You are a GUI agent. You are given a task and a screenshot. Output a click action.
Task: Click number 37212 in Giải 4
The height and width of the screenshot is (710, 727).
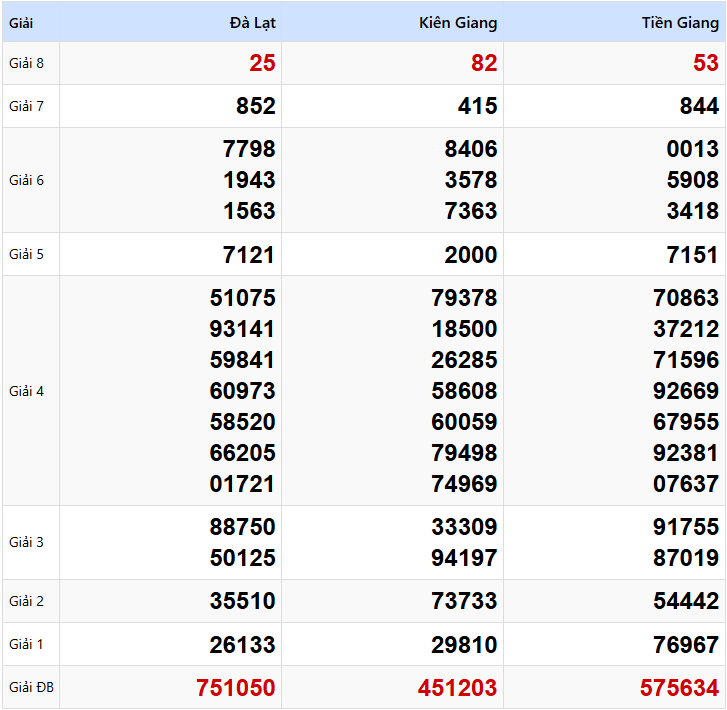[686, 329]
